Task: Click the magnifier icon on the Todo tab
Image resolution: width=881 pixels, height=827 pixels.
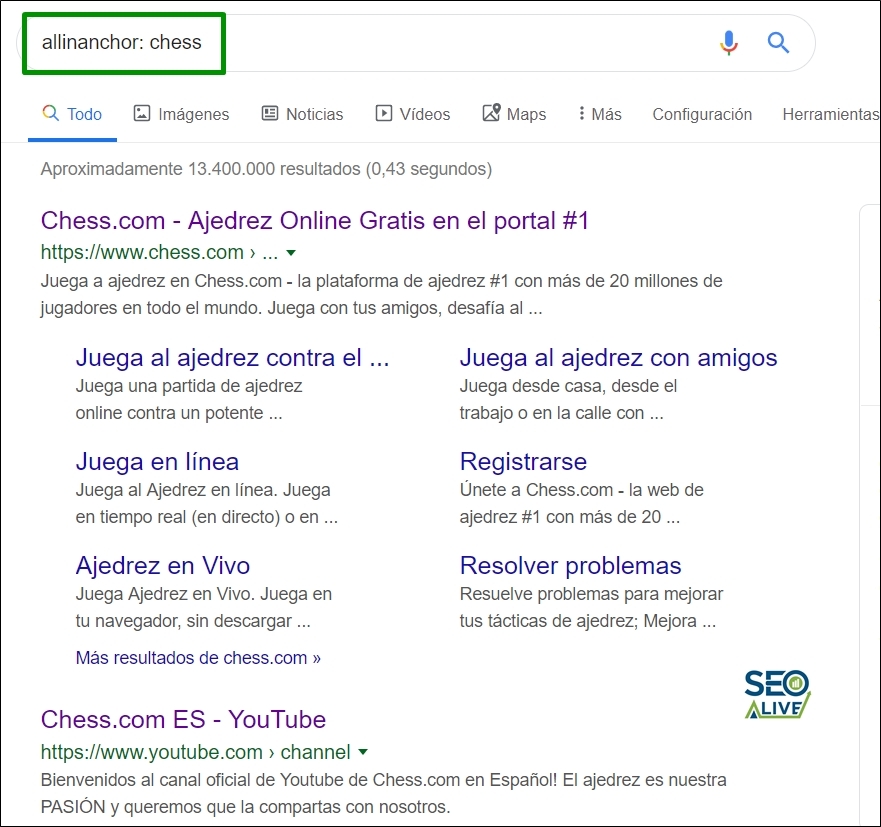Action: click(49, 114)
